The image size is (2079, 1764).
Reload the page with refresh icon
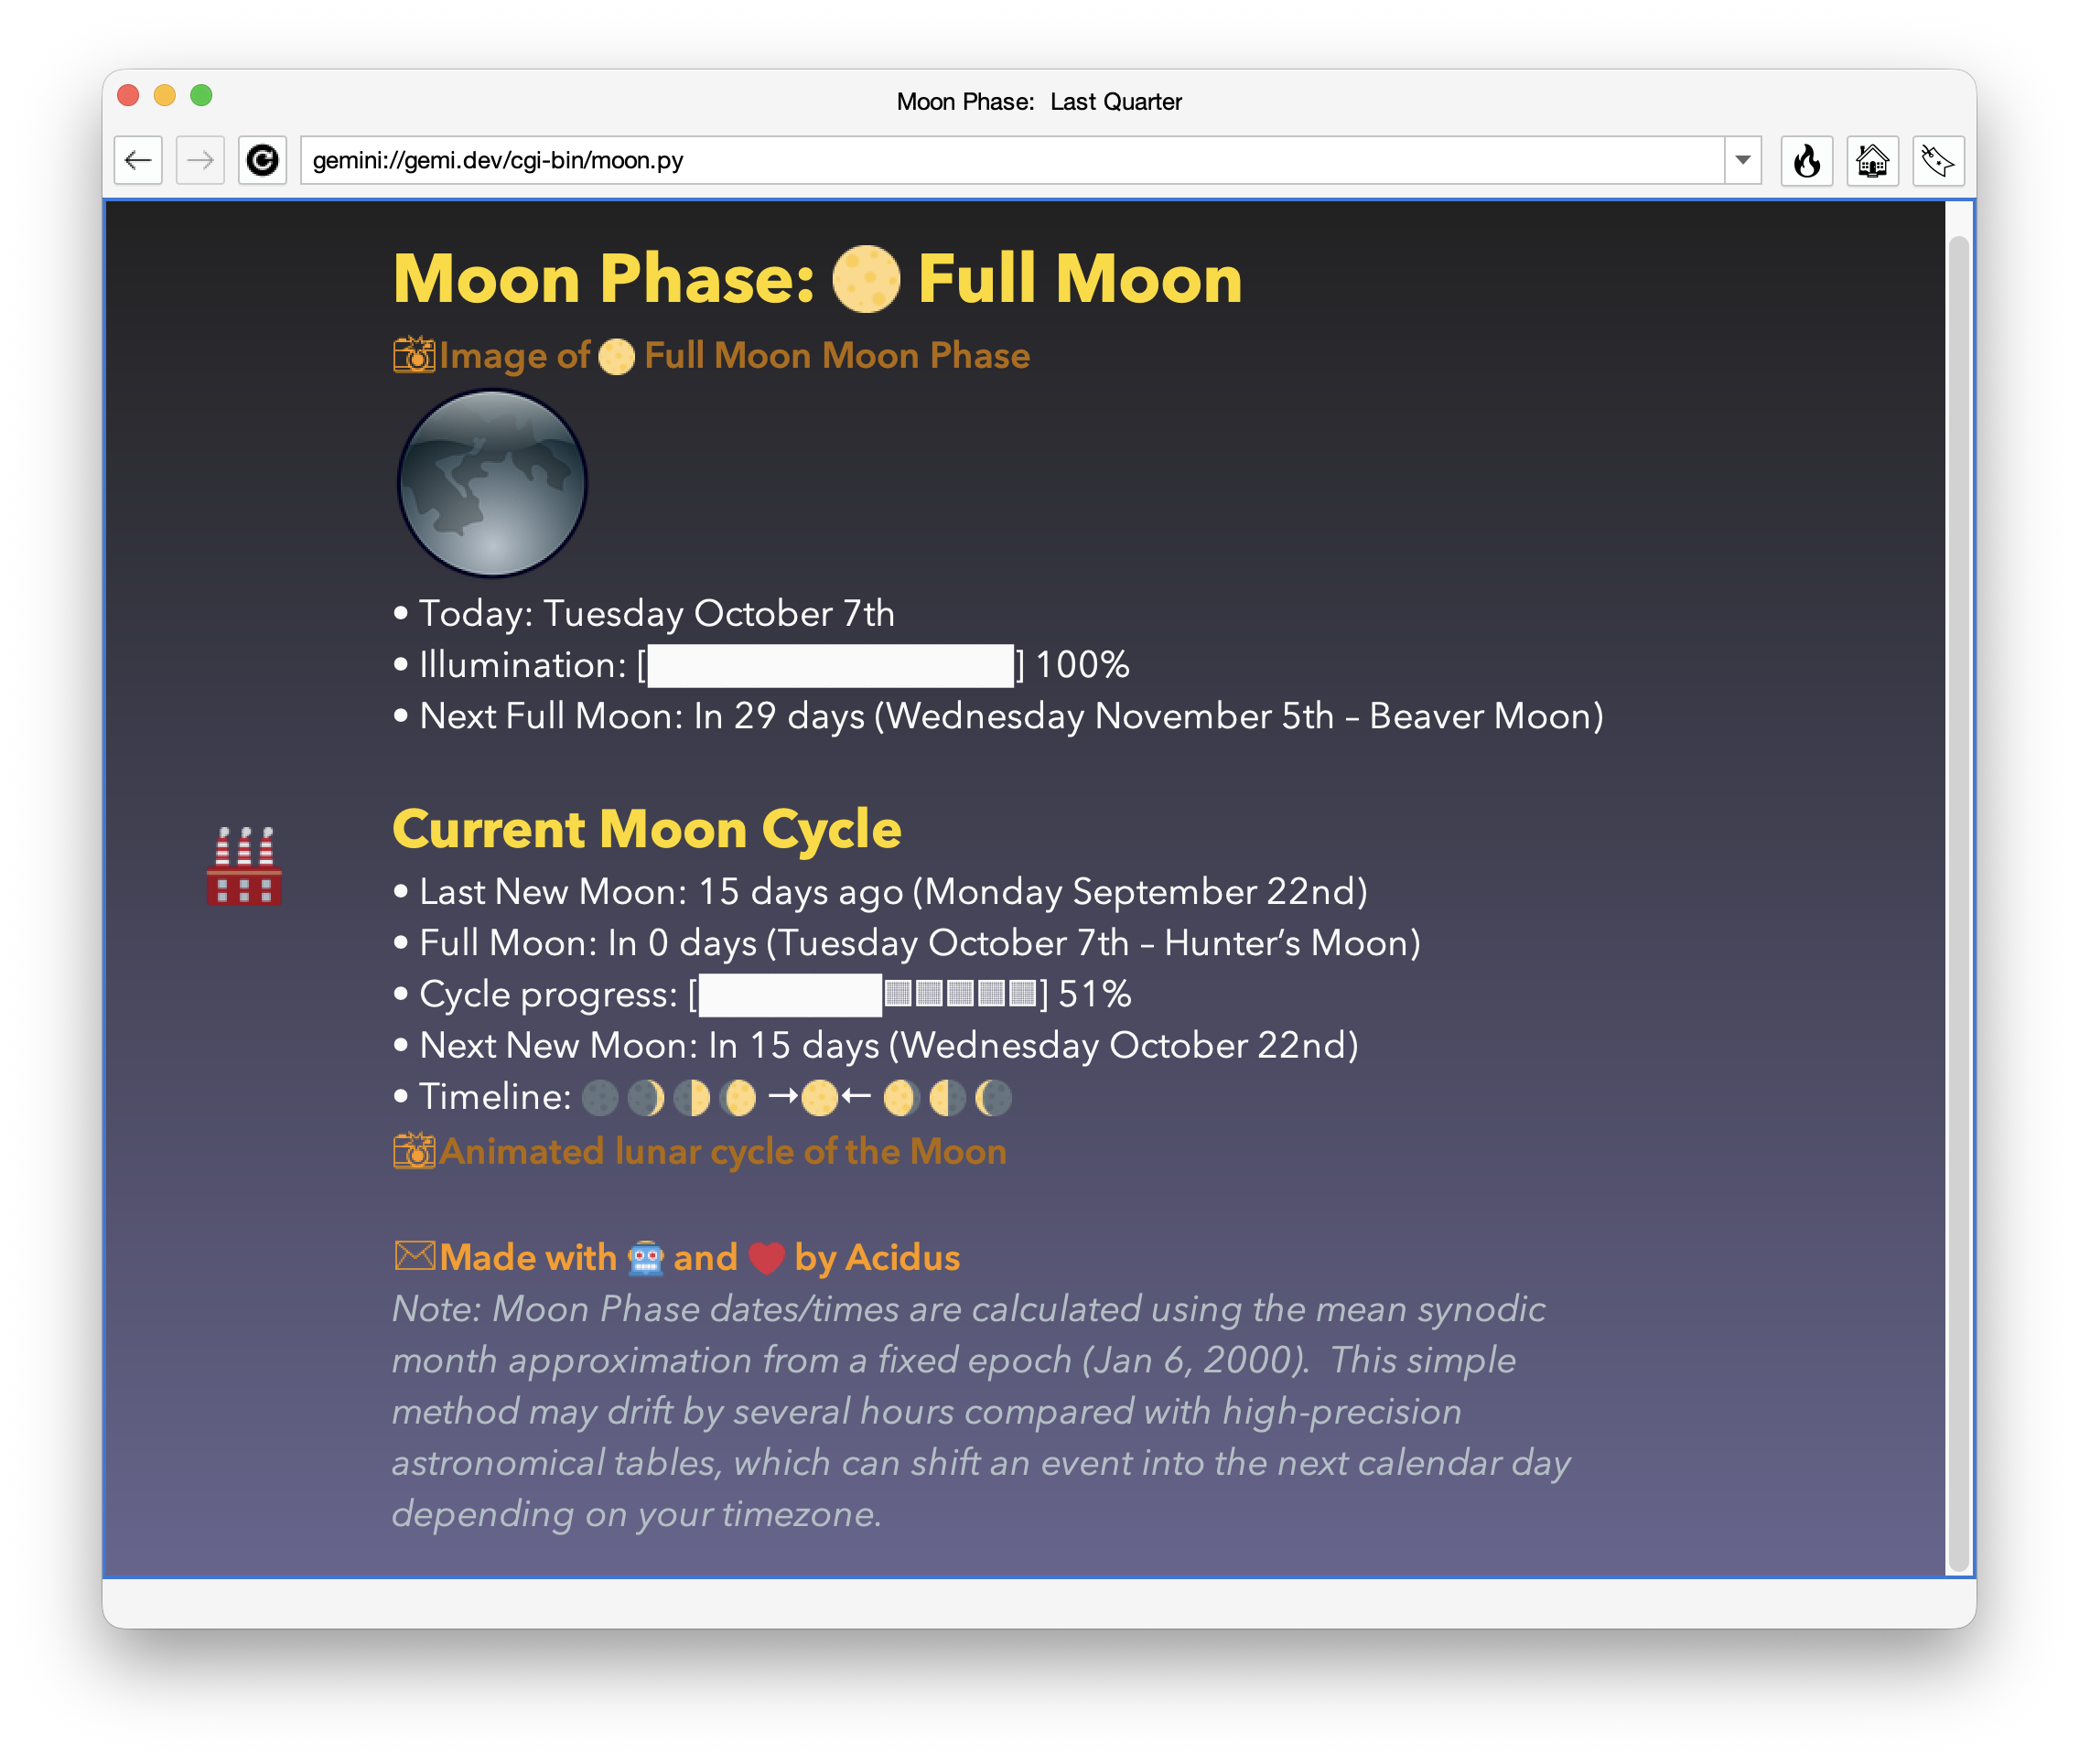click(x=263, y=160)
